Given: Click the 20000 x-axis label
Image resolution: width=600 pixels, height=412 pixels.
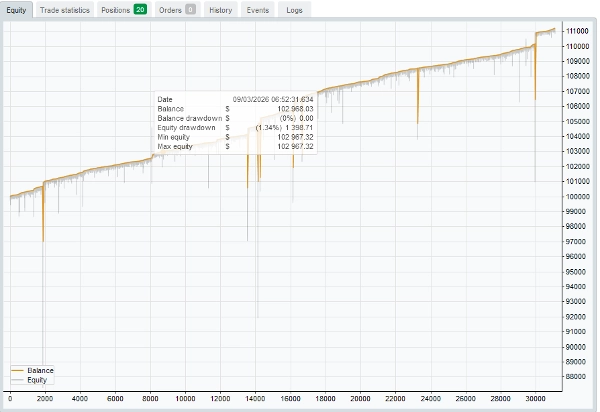Looking at the screenshot, I should [x=360, y=398].
